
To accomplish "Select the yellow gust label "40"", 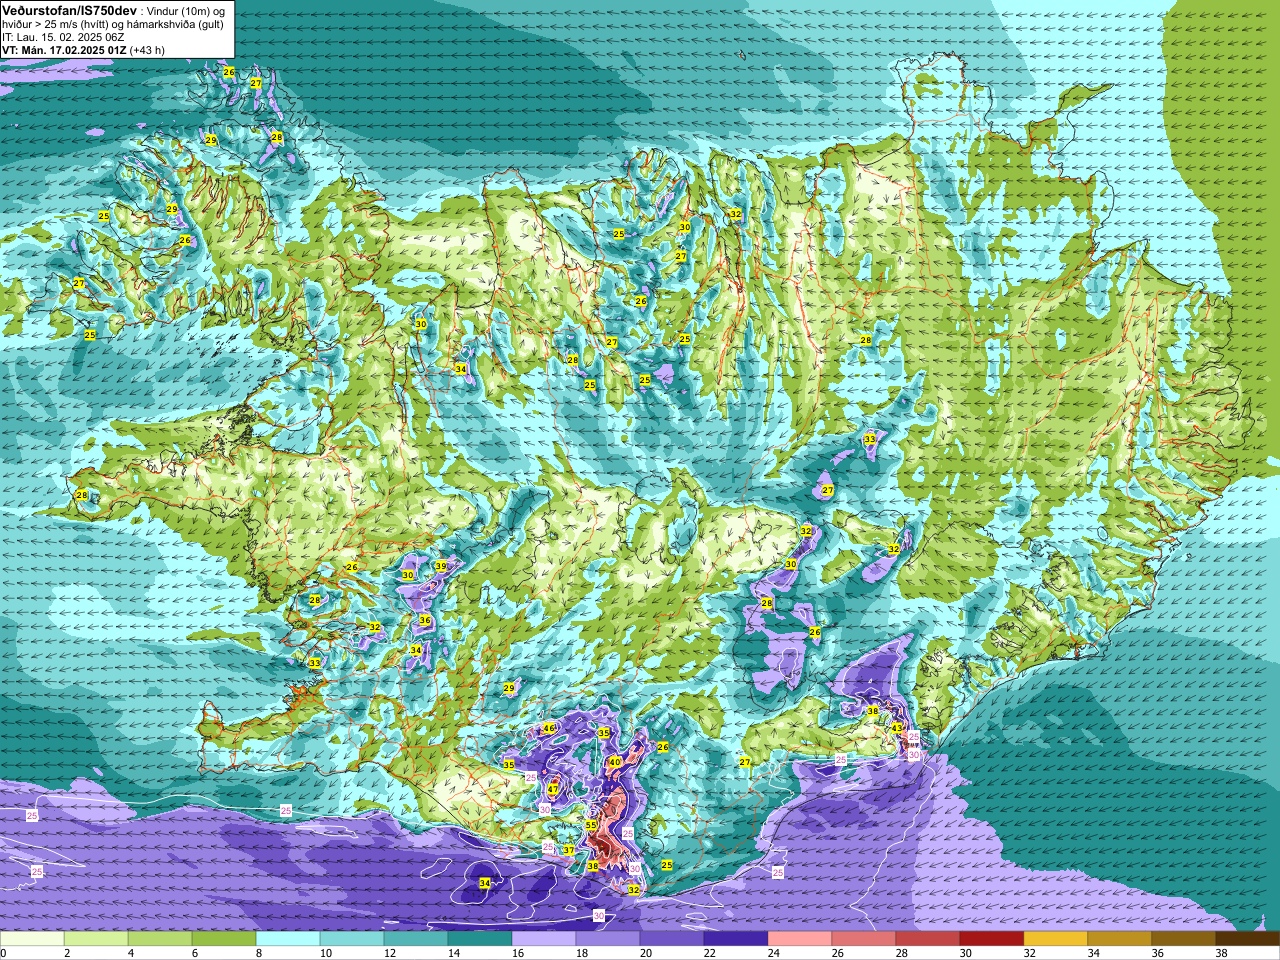I will (615, 762).
